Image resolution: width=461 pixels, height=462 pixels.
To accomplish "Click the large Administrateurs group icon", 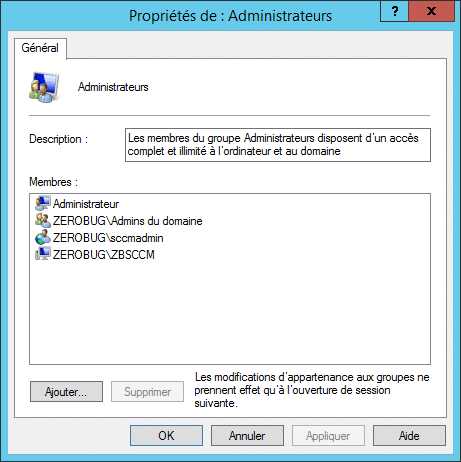I will point(44,87).
